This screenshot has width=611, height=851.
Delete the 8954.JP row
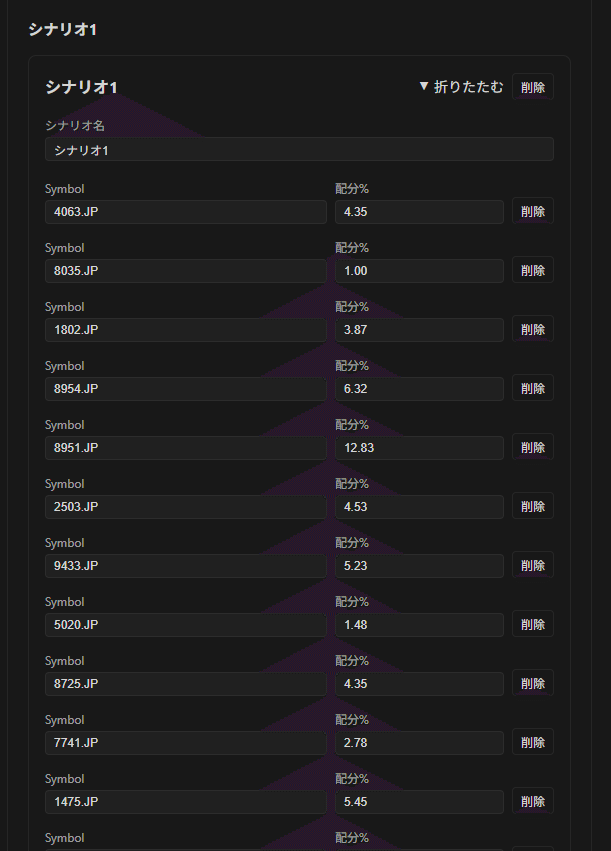coord(533,388)
